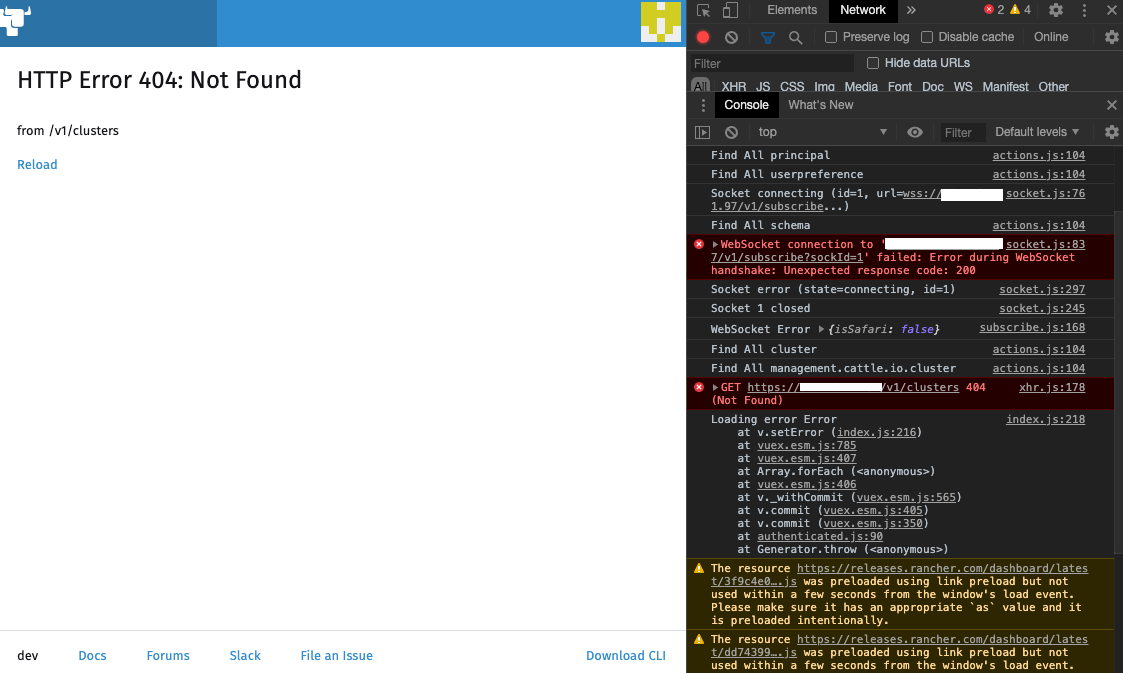Enable Preserve log checkbox
Image resolution: width=1123 pixels, height=673 pixels.
tap(831, 37)
